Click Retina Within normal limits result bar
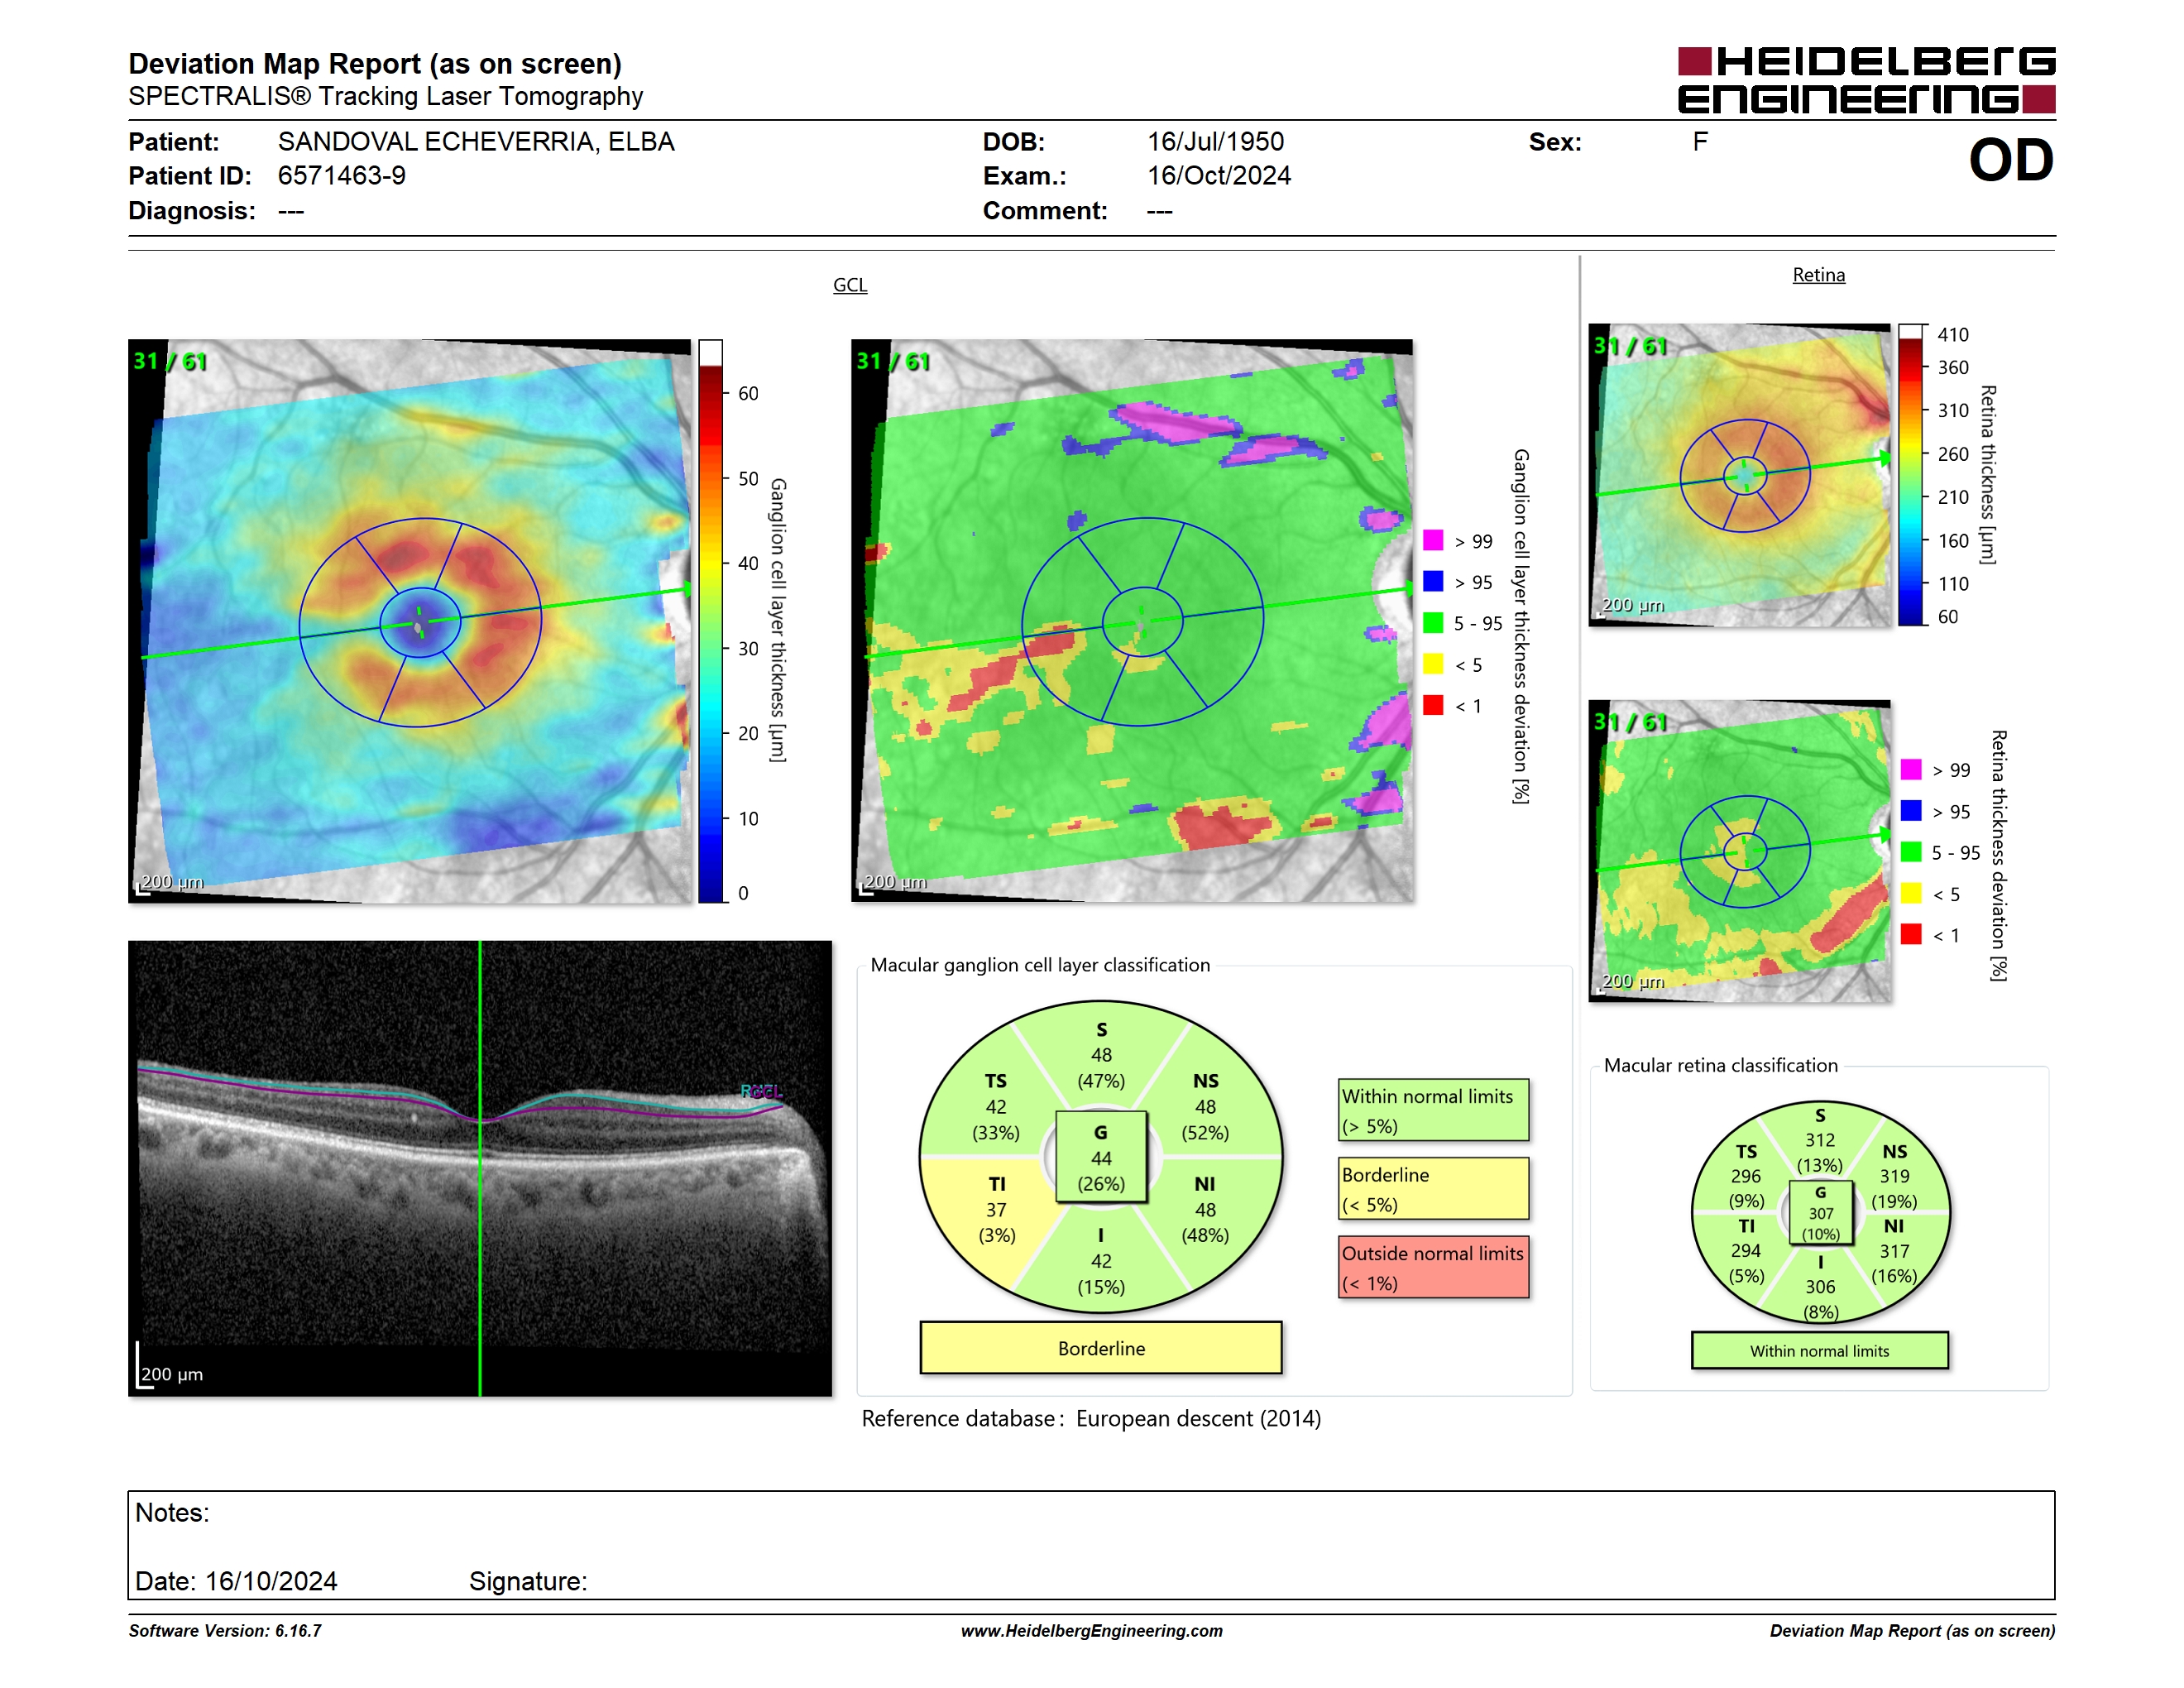The height and width of the screenshot is (1688, 2184). [1819, 1351]
